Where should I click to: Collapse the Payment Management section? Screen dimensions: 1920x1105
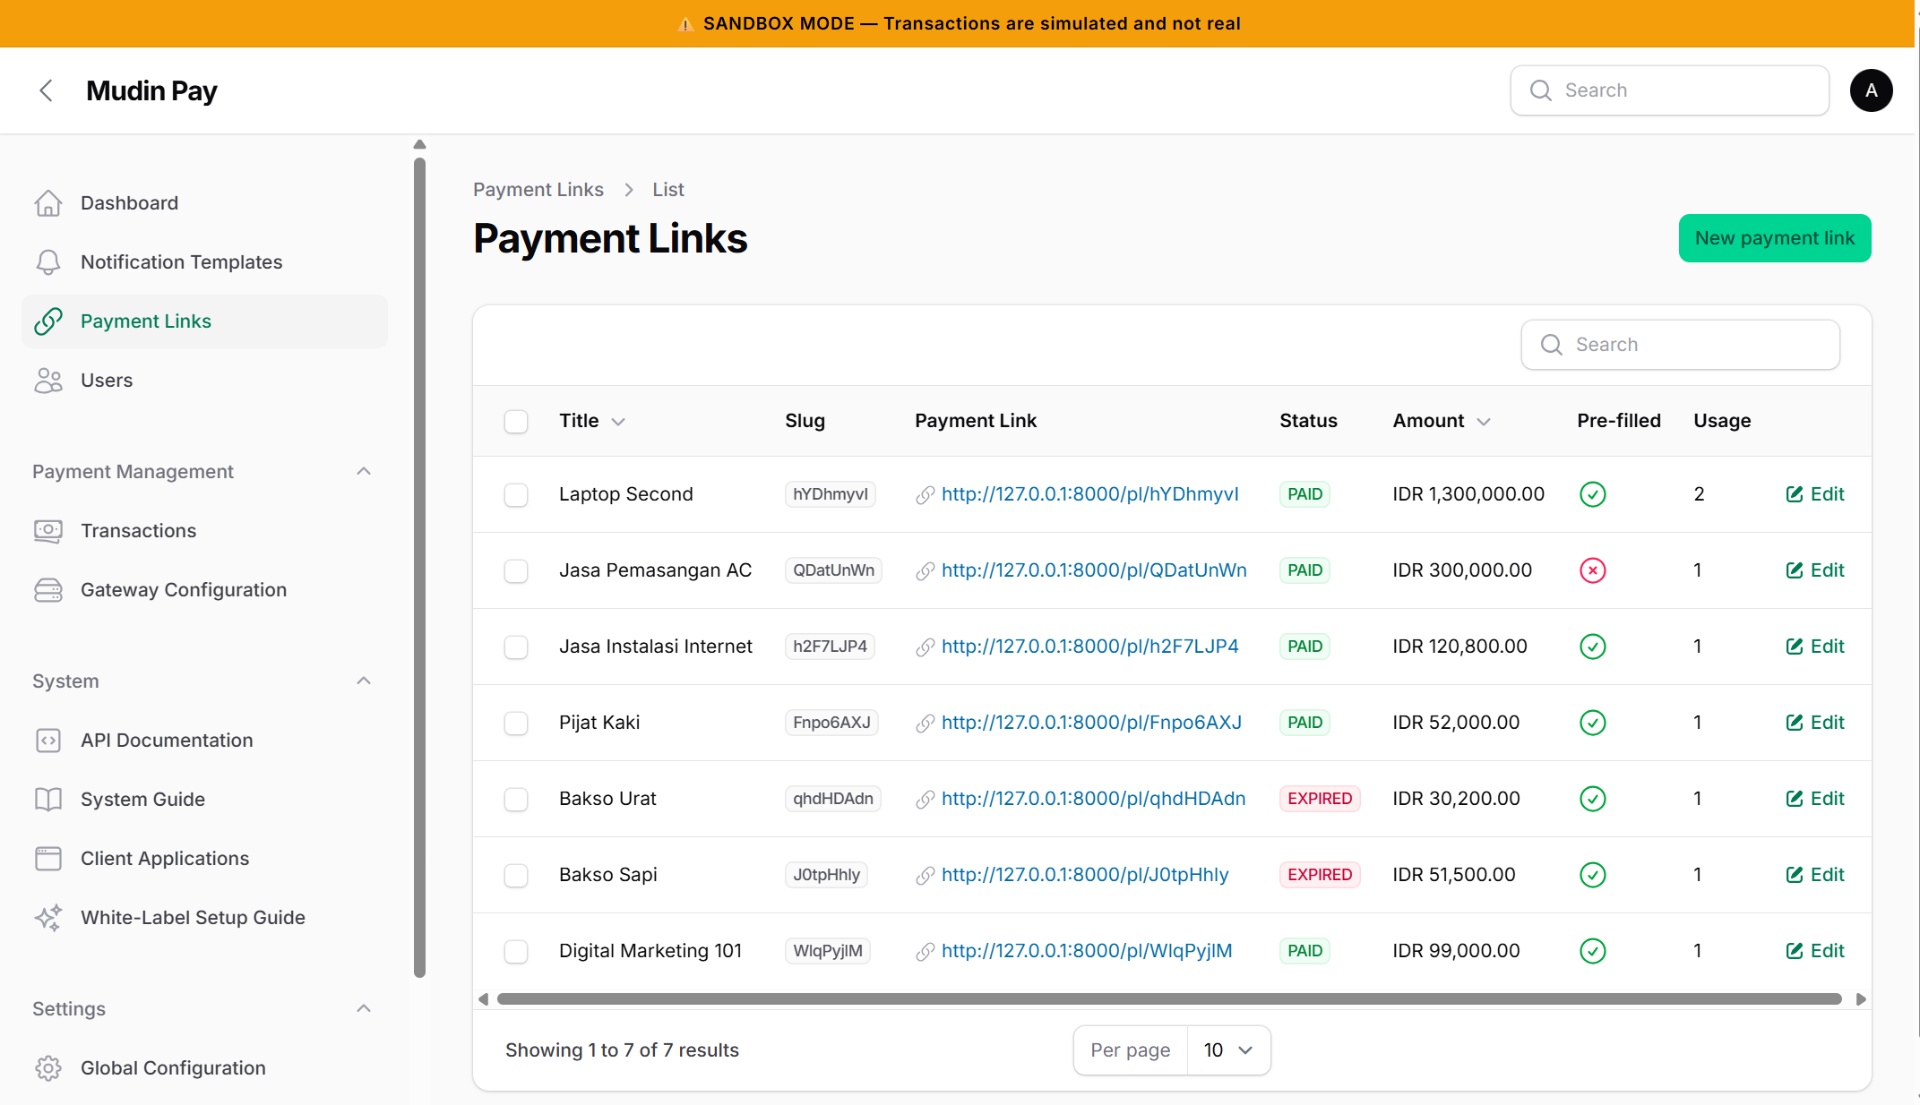pyautogui.click(x=364, y=471)
